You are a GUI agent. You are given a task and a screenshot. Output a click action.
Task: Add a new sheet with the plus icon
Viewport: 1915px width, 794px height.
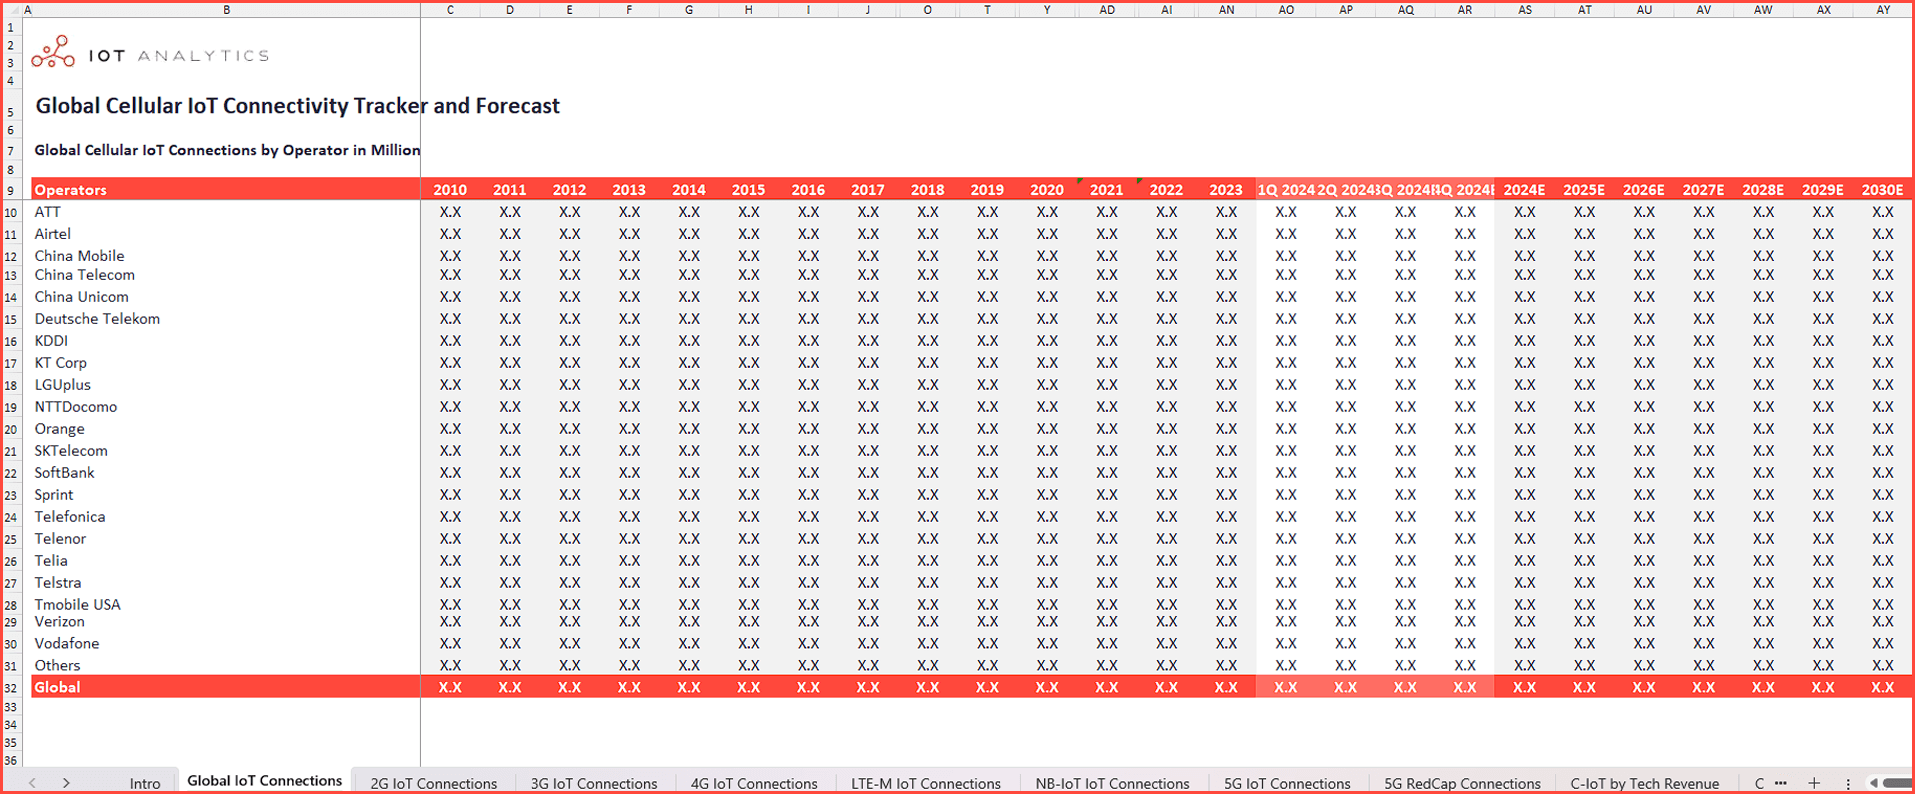tap(1814, 783)
